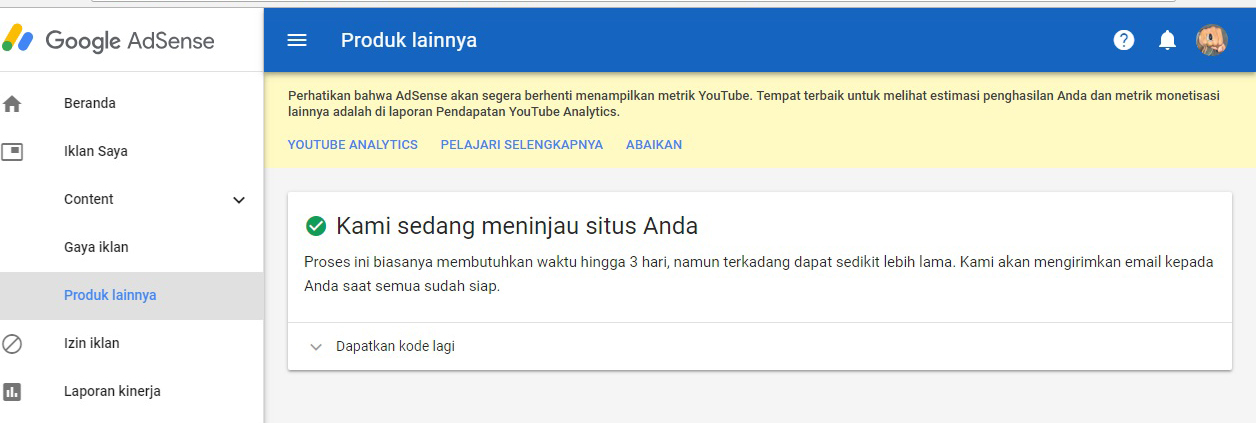
Task: Open the account profile avatar
Action: pyautogui.click(x=1212, y=40)
